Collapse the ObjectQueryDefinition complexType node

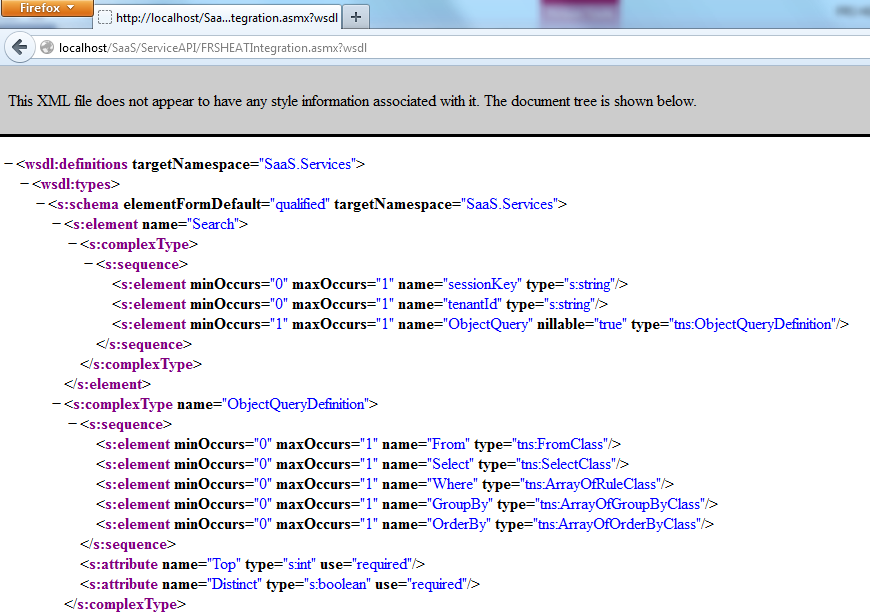tap(57, 404)
